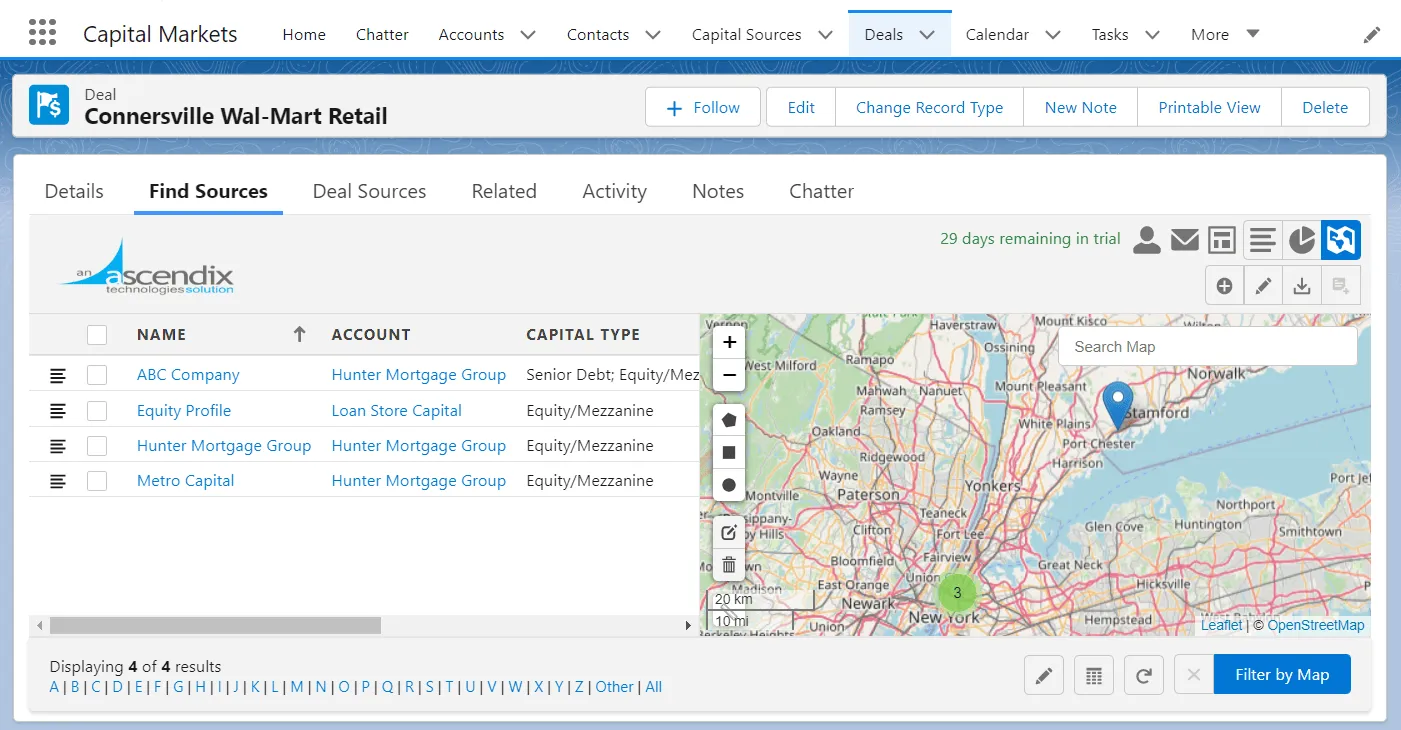Screen dimensions: 1401x730
Task: Open row menu icon for ABC Company
Action: click(x=59, y=376)
